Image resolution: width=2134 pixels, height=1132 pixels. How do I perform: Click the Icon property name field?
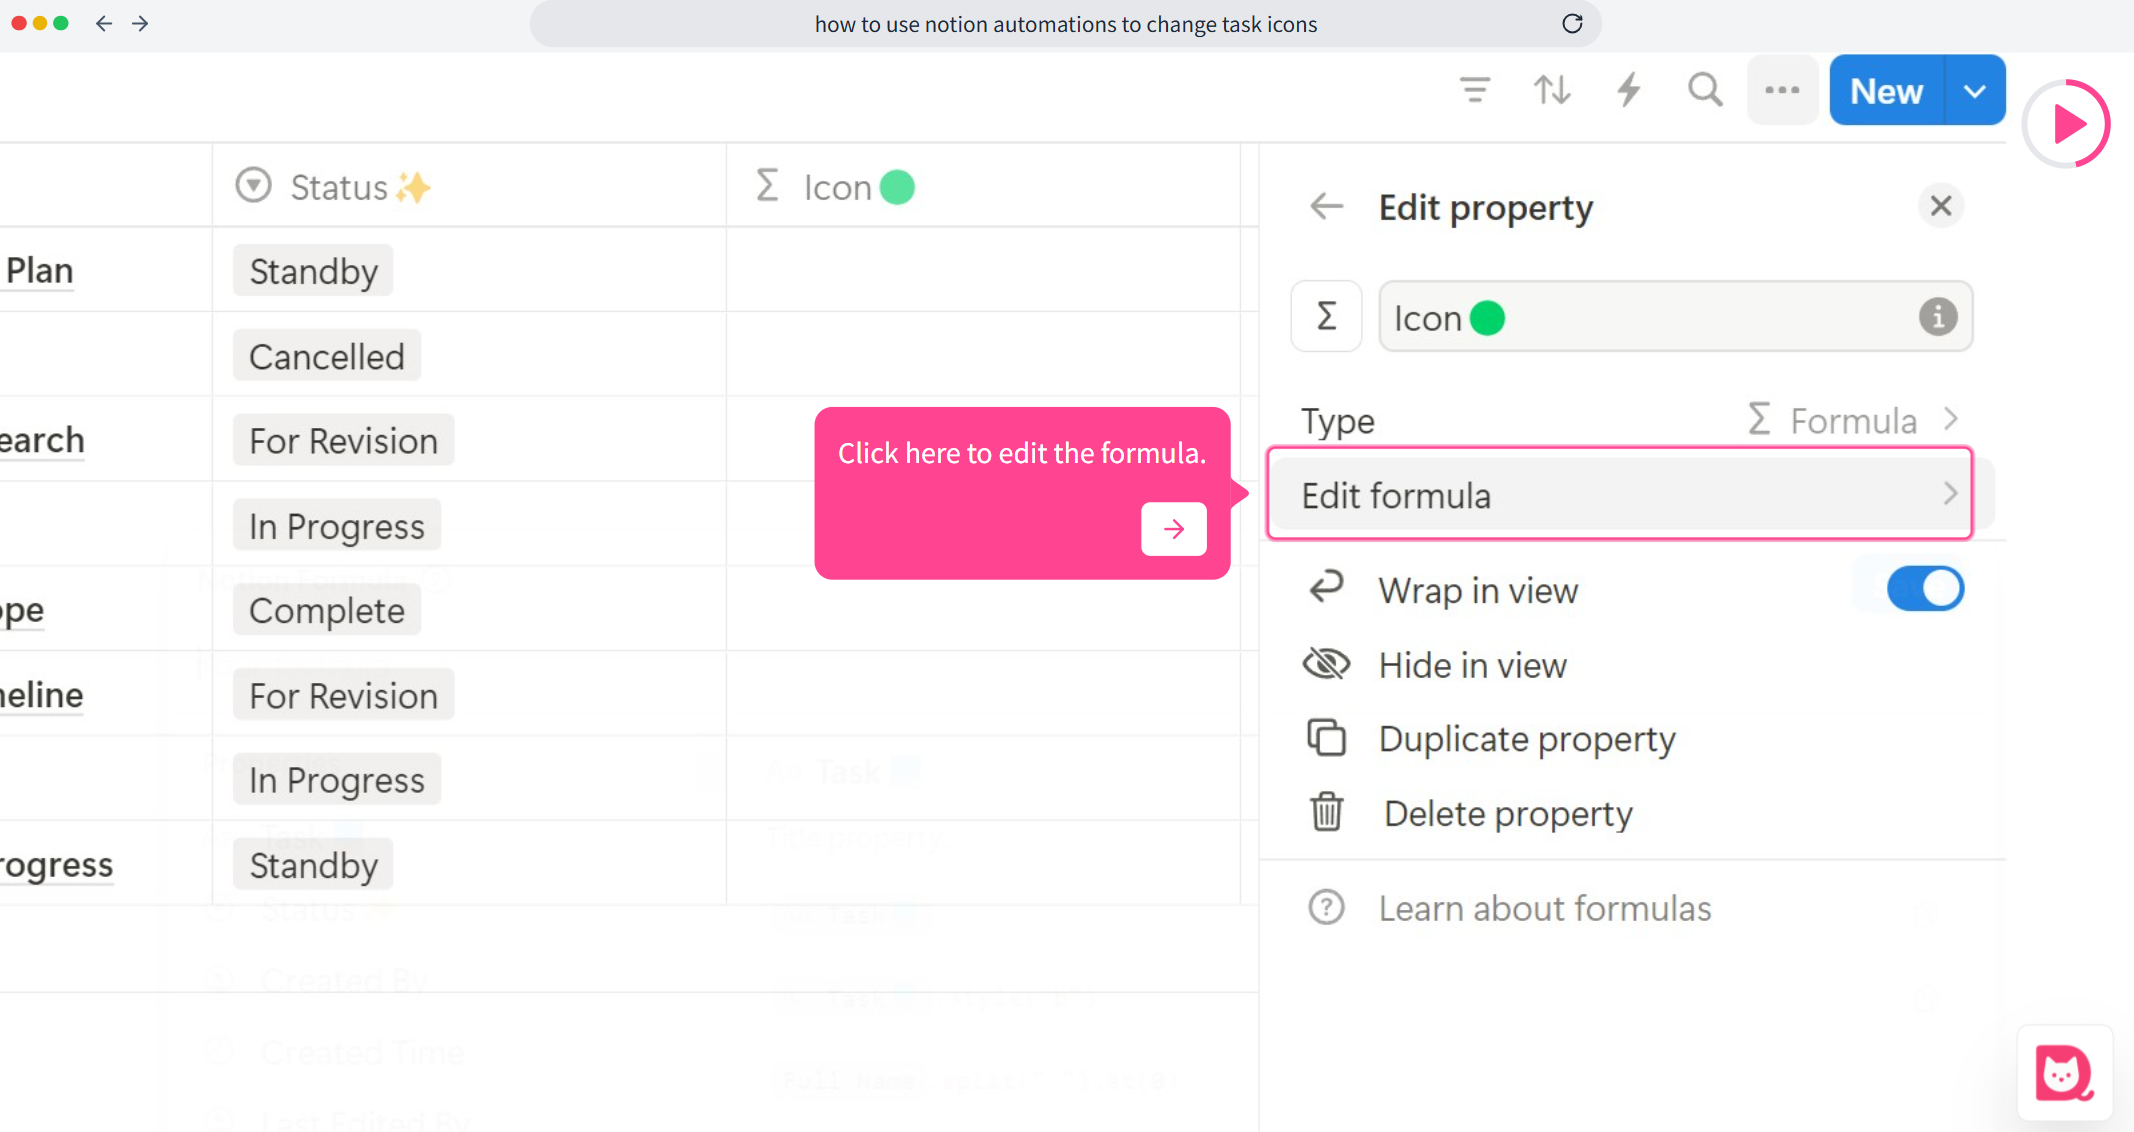click(1675, 316)
